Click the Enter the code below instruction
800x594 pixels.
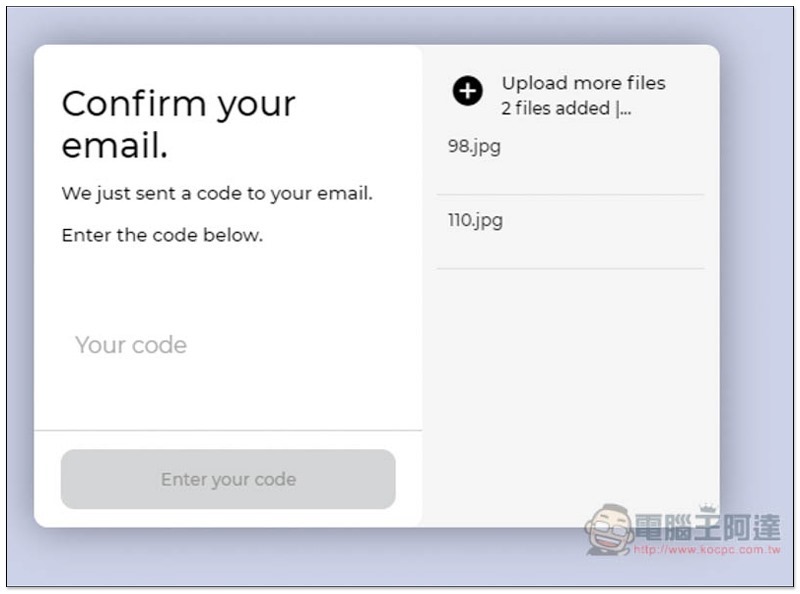tap(162, 235)
